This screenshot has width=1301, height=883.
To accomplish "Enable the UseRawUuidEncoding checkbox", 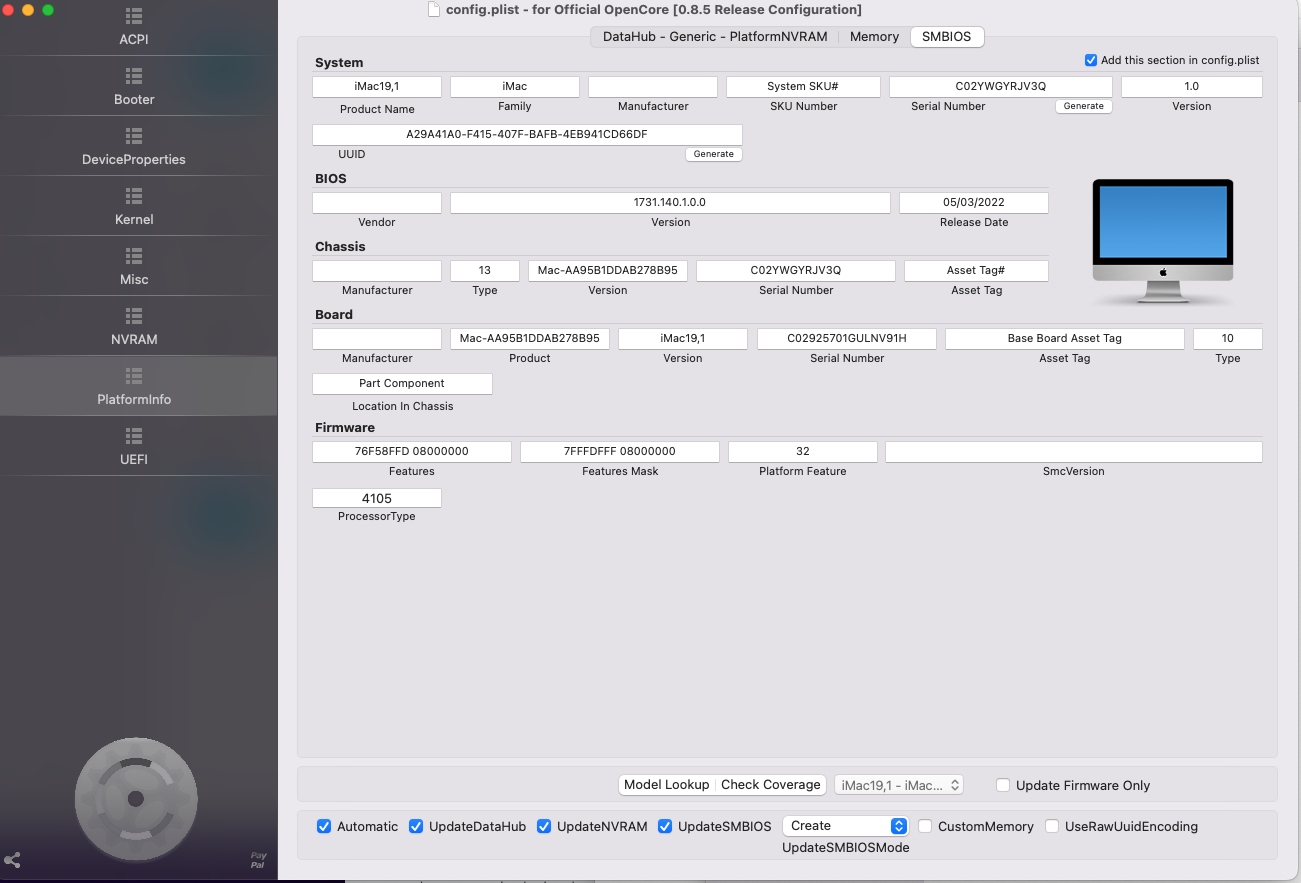I will pos(1052,826).
